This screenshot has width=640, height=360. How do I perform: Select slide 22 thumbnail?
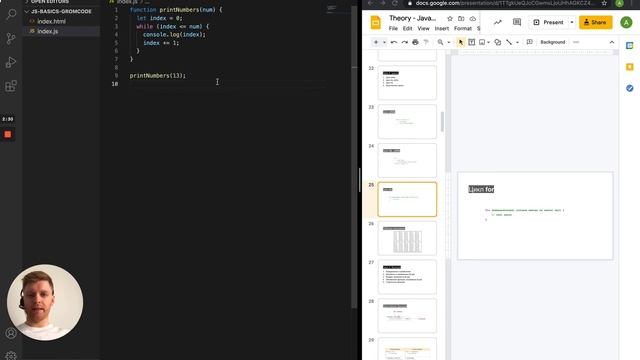pyautogui.click(x=407, y=82)
